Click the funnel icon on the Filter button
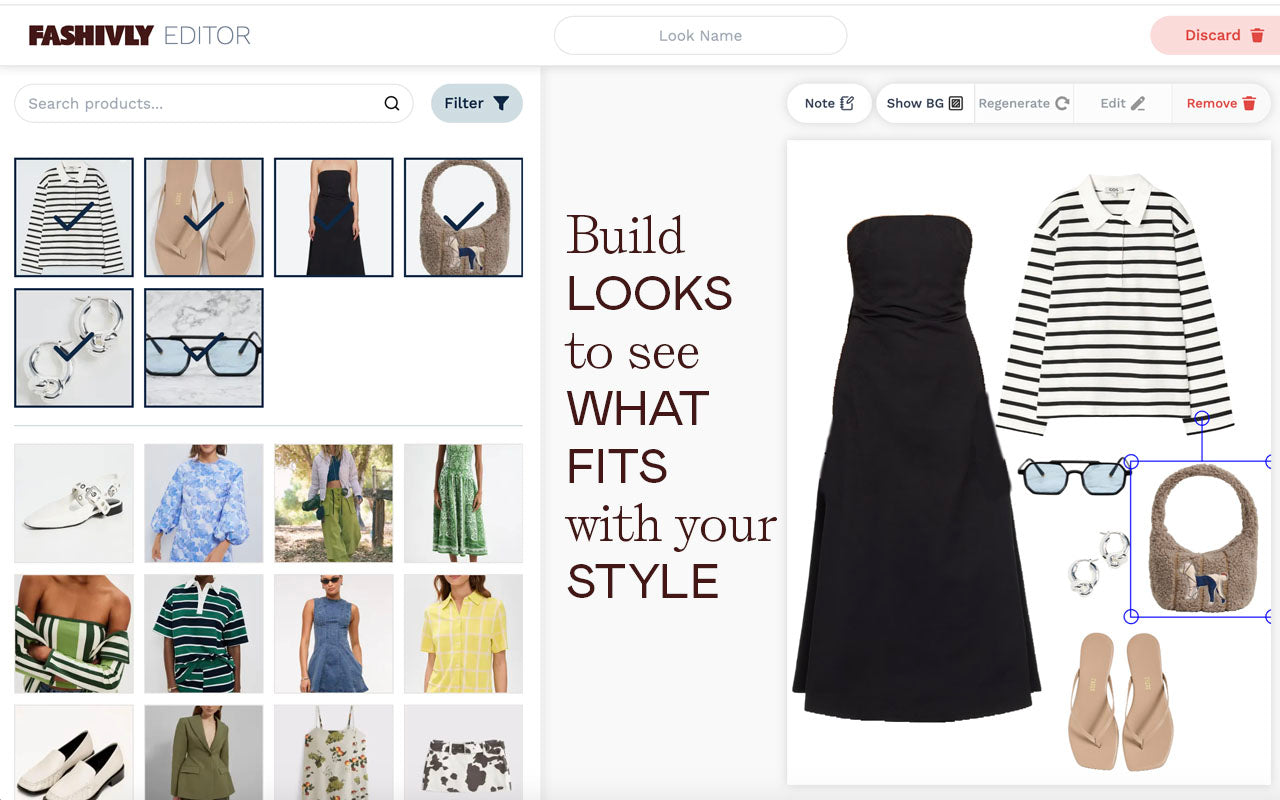The image size is (1280, 800). click(502, 103)
